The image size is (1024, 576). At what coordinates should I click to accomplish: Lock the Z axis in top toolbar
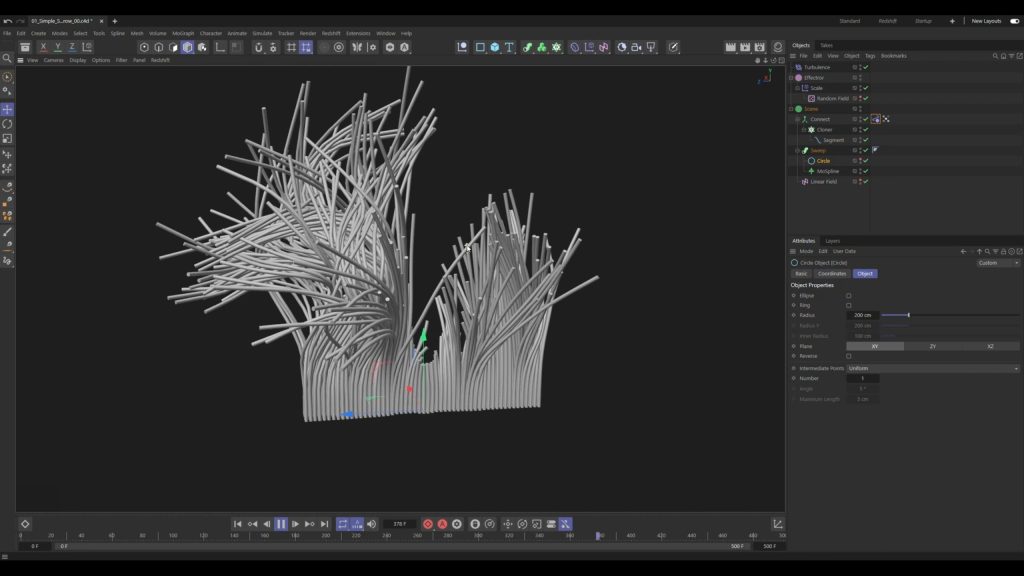(x=72, y=47)
